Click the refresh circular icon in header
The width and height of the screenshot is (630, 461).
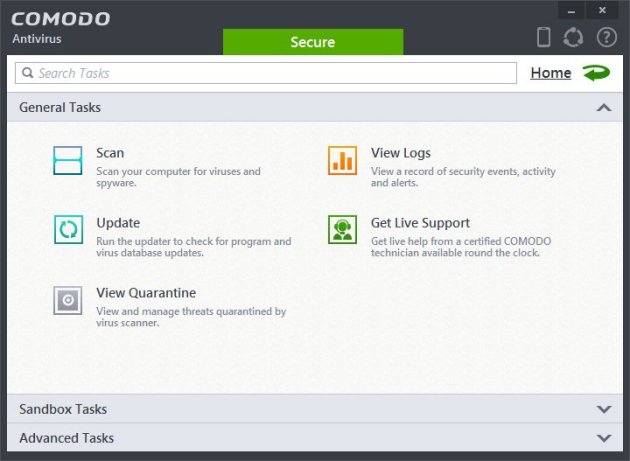click(x=573, y=38)
